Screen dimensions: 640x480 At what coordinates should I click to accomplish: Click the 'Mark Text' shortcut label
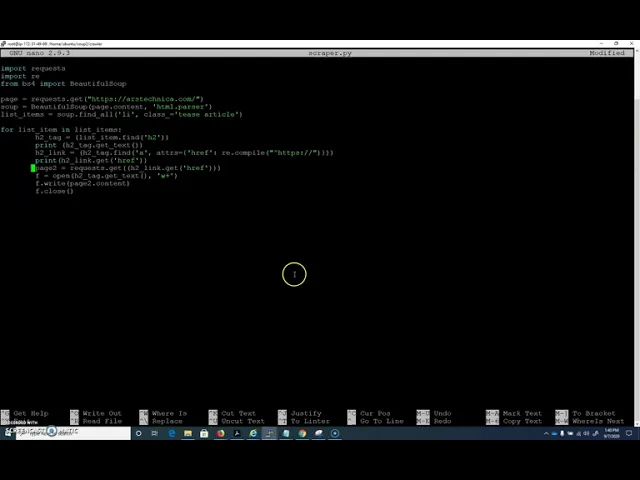[x=522, y=413]
